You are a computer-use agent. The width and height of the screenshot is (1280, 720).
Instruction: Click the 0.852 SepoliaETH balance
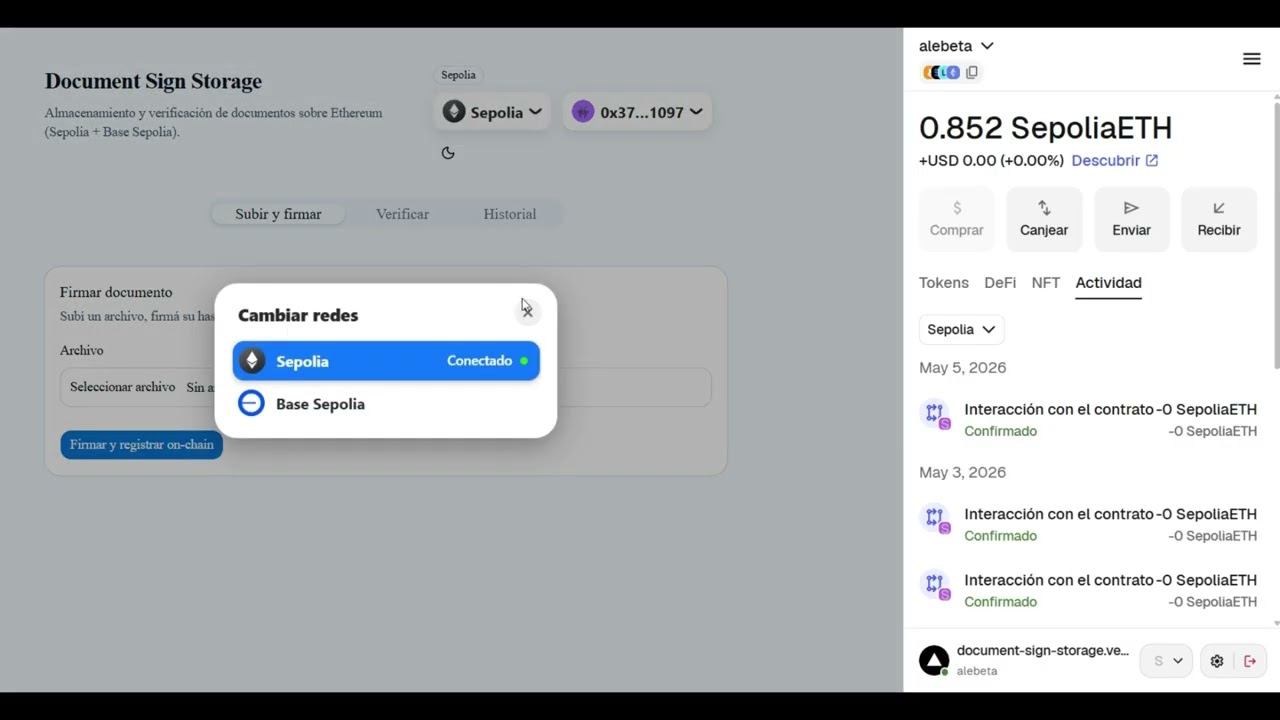[x=1045, y=128]
